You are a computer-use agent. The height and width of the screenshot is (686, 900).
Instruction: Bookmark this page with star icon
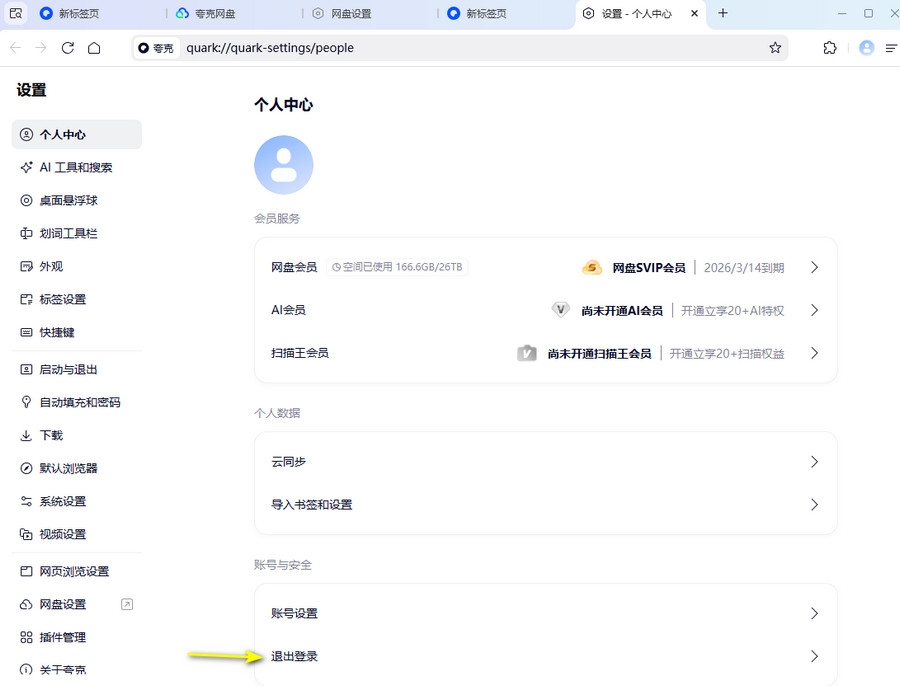[x=775, y=48]
